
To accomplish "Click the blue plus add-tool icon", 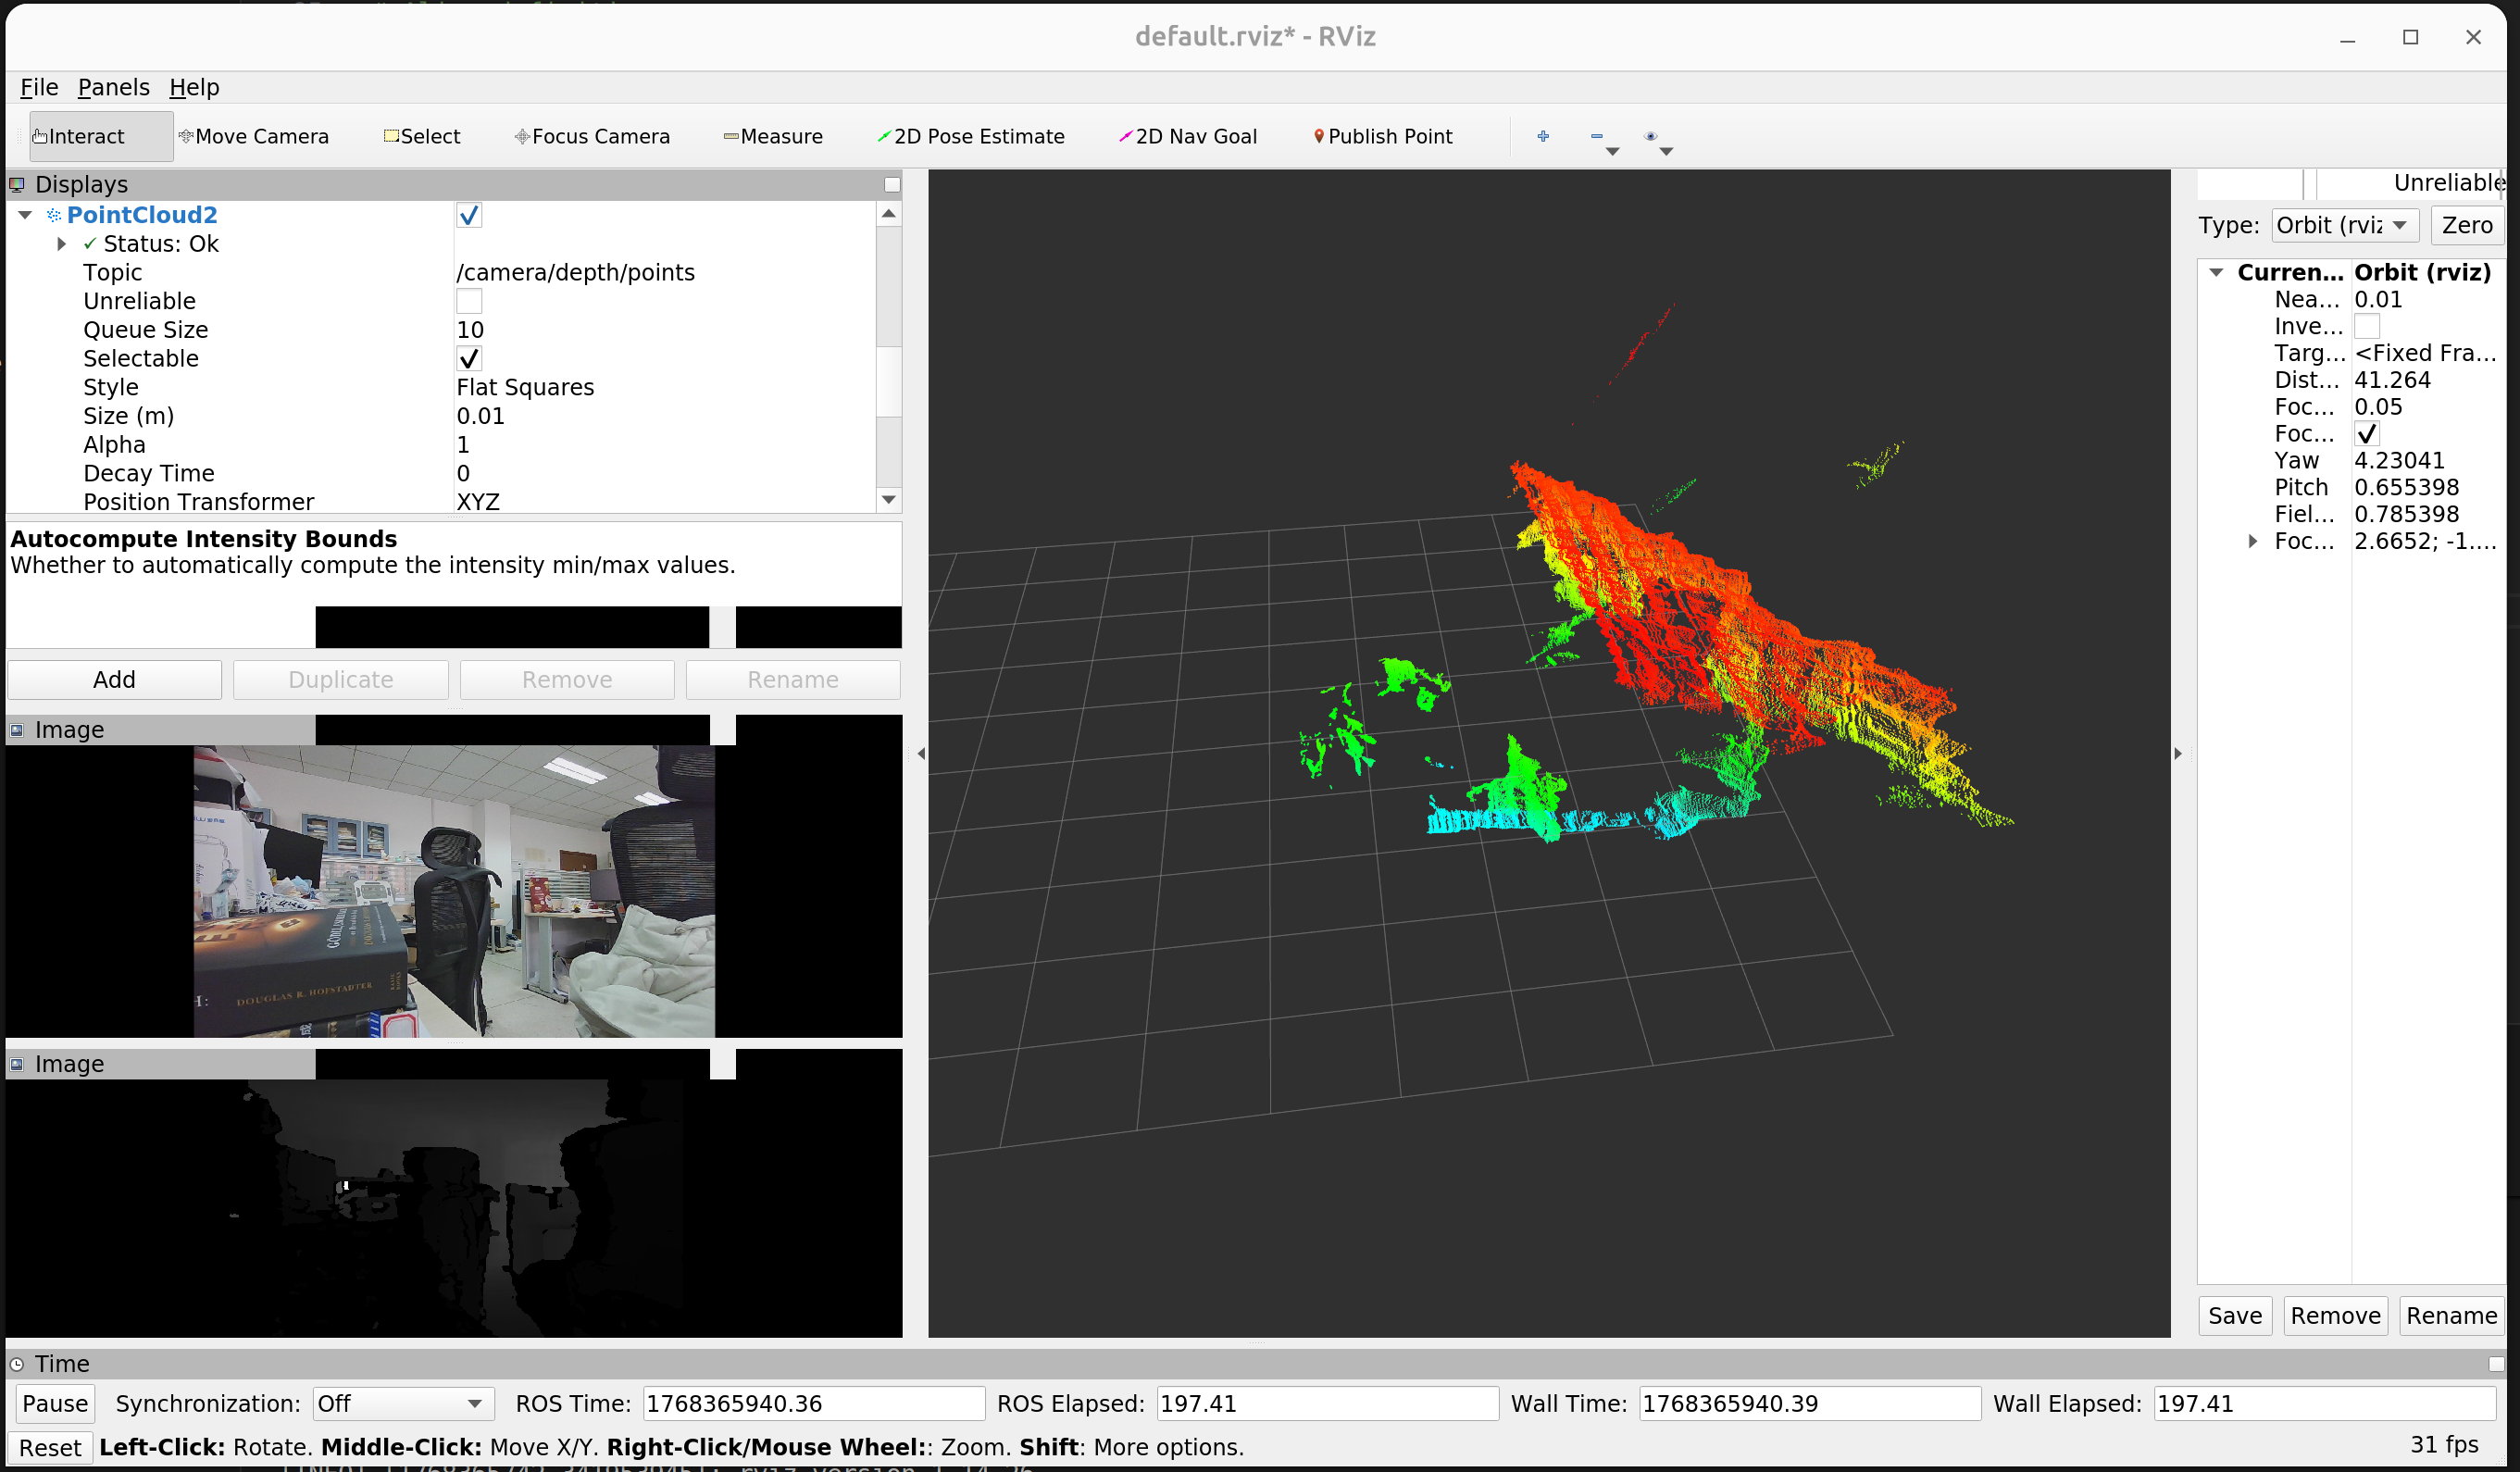I will pos(1543,136).
